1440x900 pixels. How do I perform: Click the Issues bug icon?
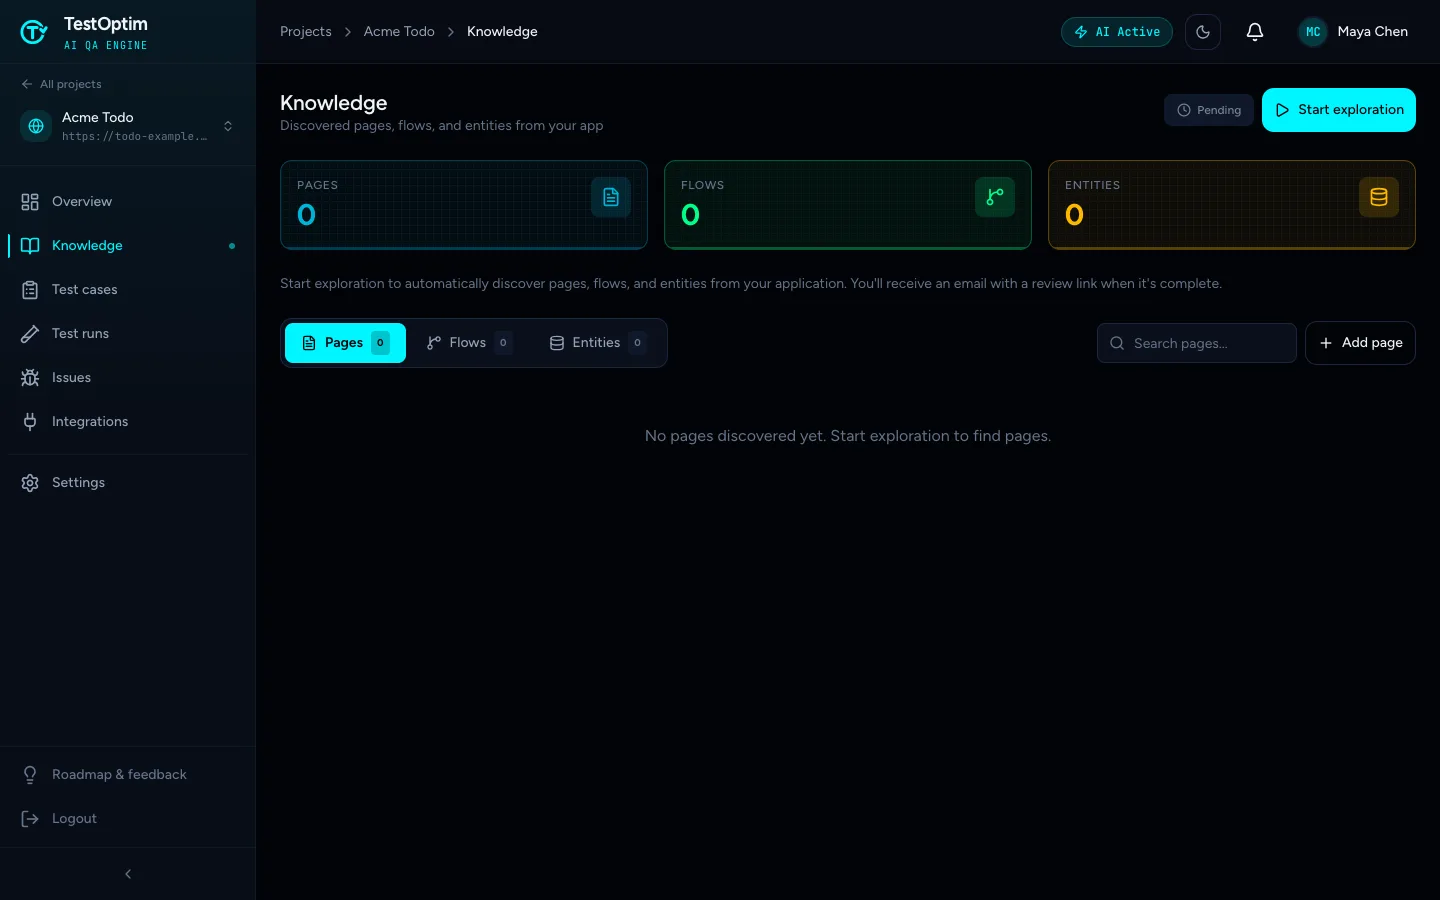pyautogui.click(x=30, y=378)
